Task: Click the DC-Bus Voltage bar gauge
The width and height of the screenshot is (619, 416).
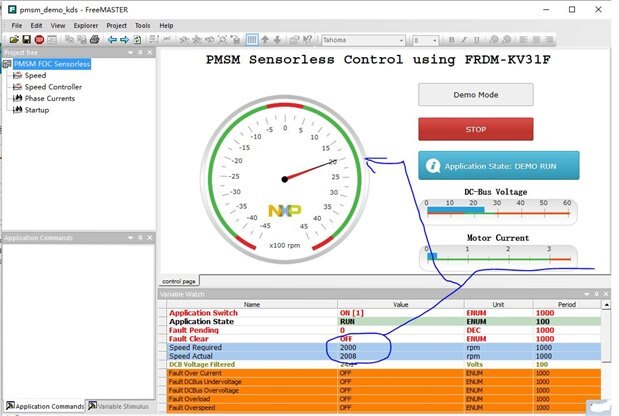Action: [498, 211]
